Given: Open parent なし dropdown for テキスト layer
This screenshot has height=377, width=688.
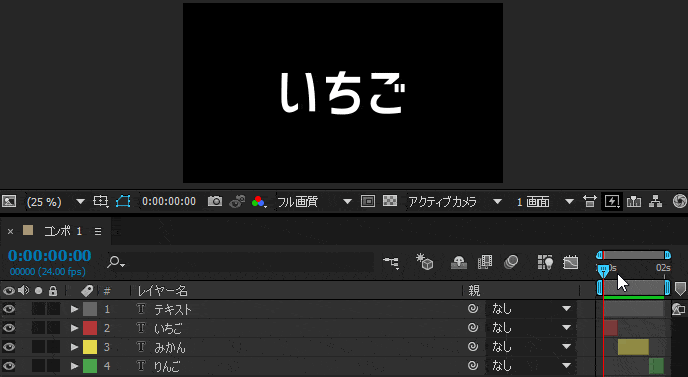Looking at the screenshot, I should pyautogui.click(x=531, y=309).
